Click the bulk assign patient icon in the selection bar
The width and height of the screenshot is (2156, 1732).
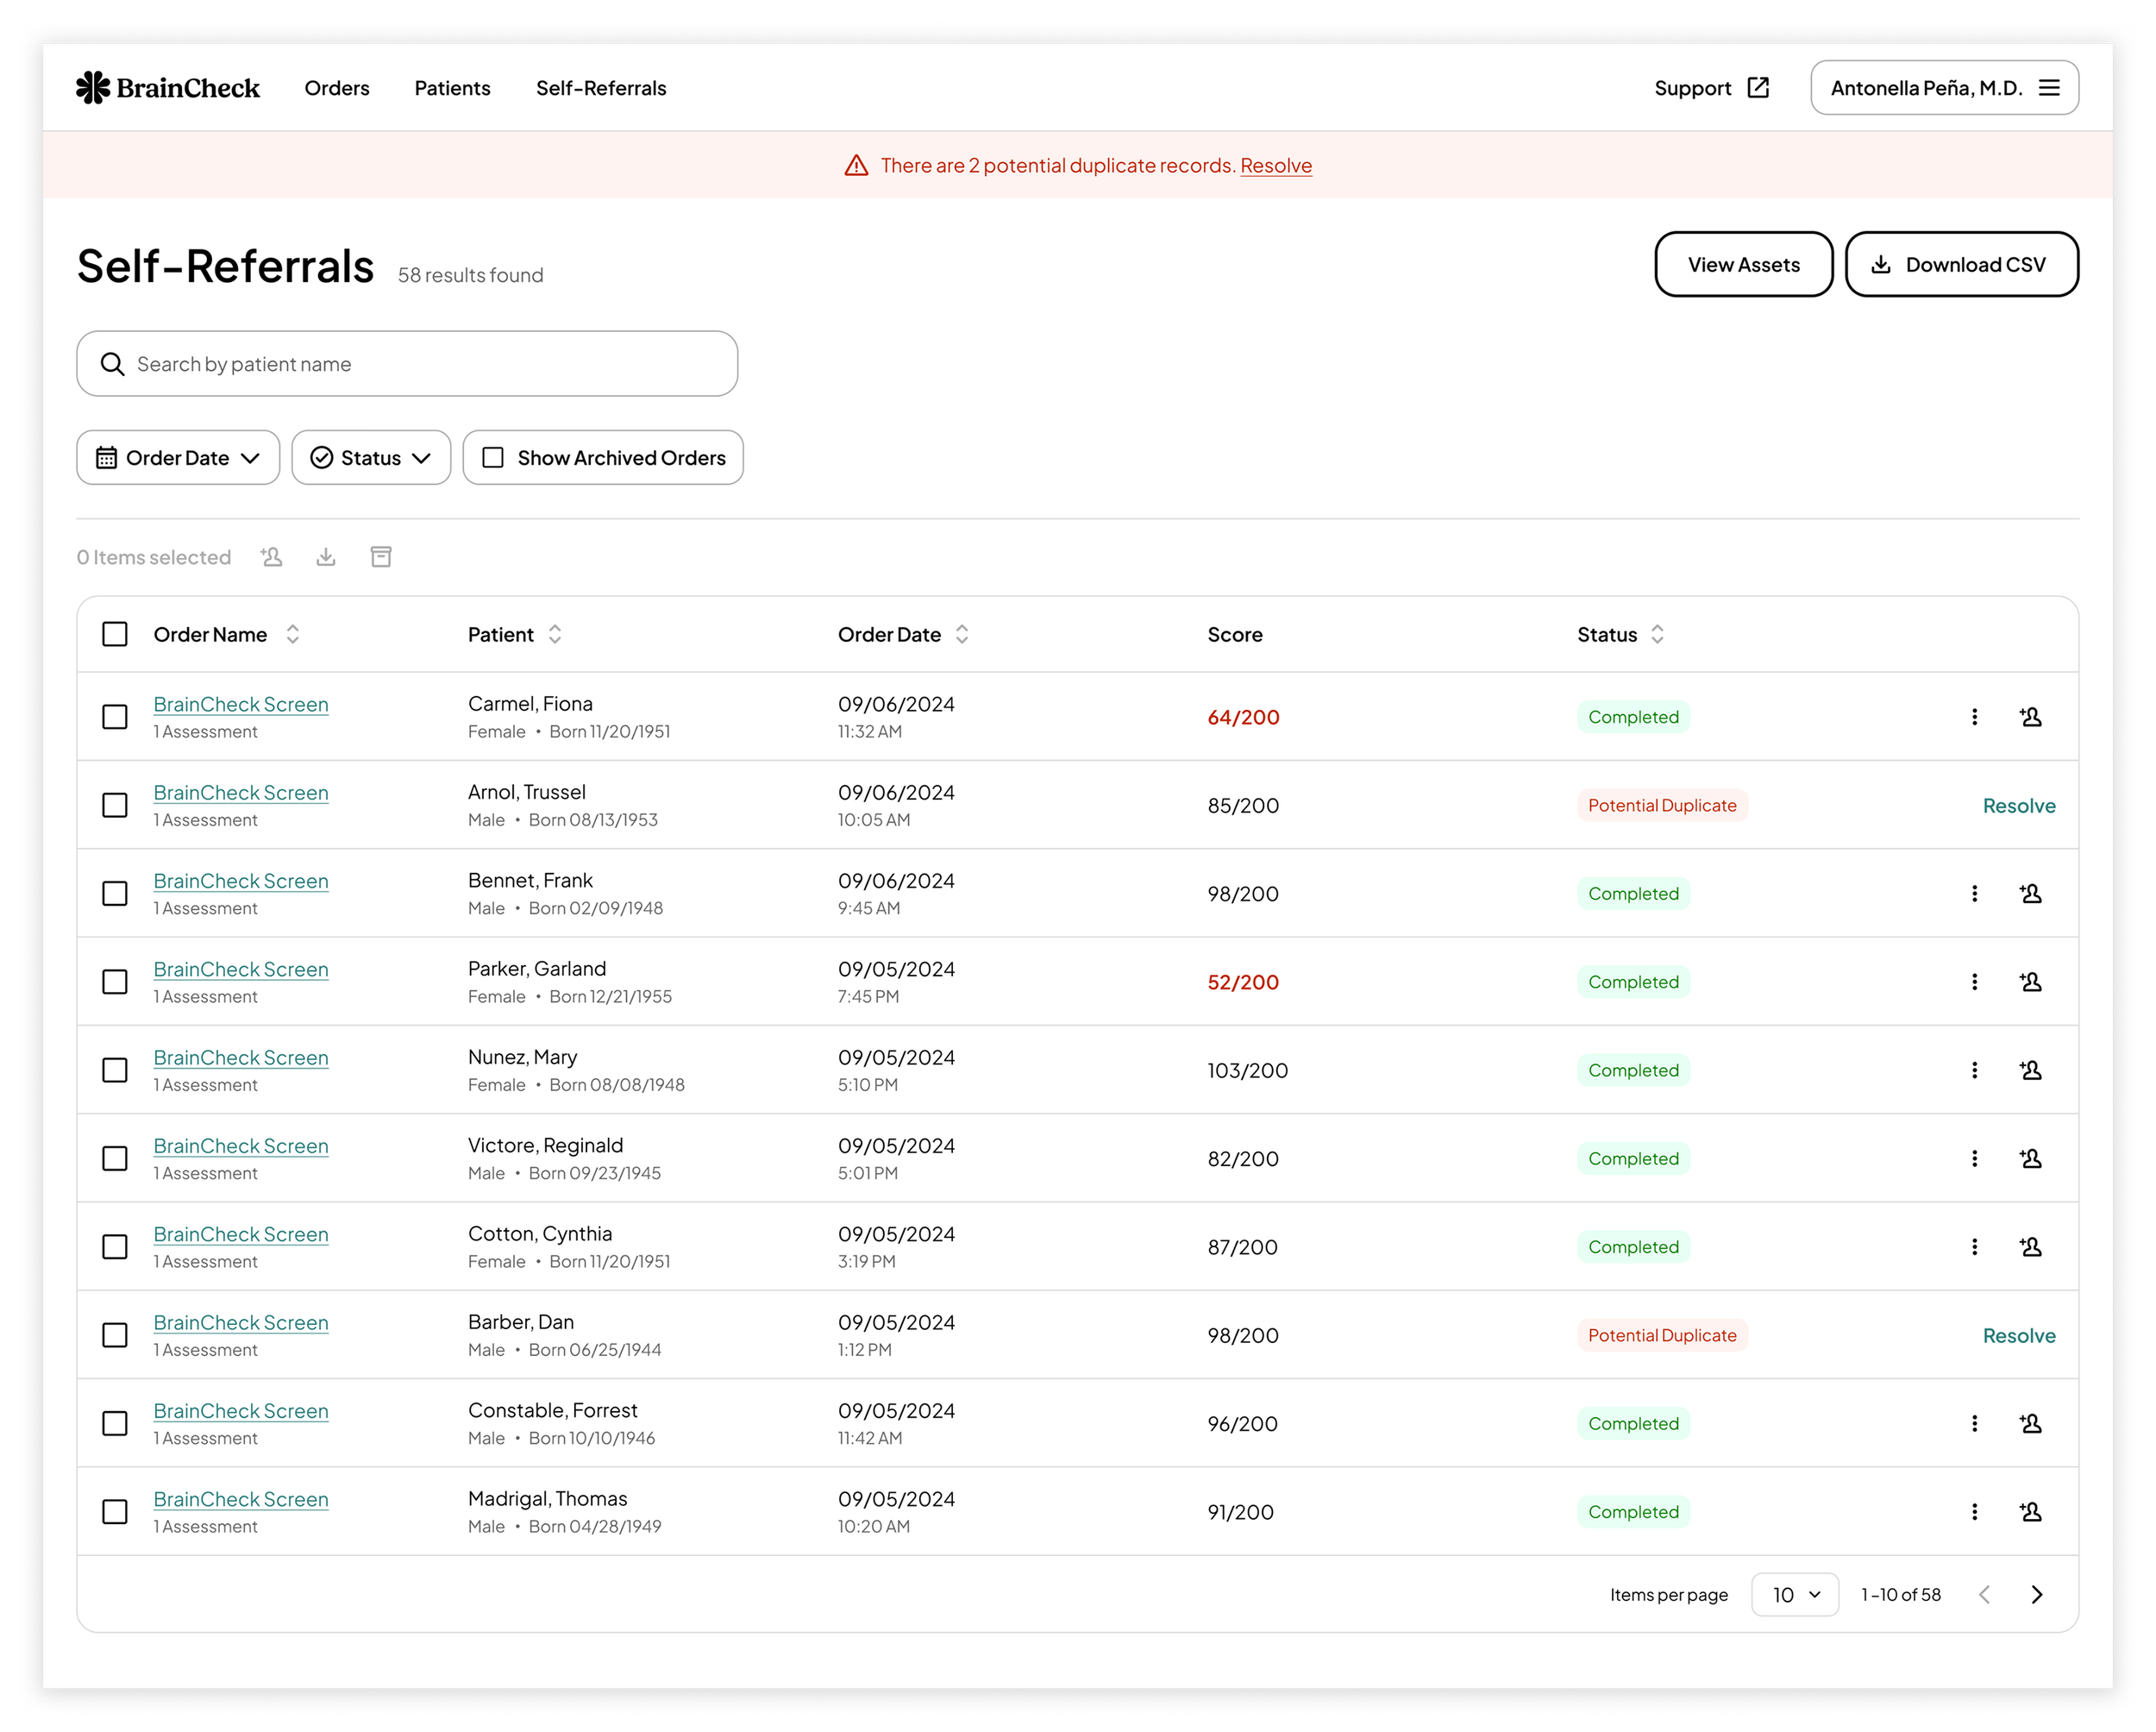click(x=272, y=557)
